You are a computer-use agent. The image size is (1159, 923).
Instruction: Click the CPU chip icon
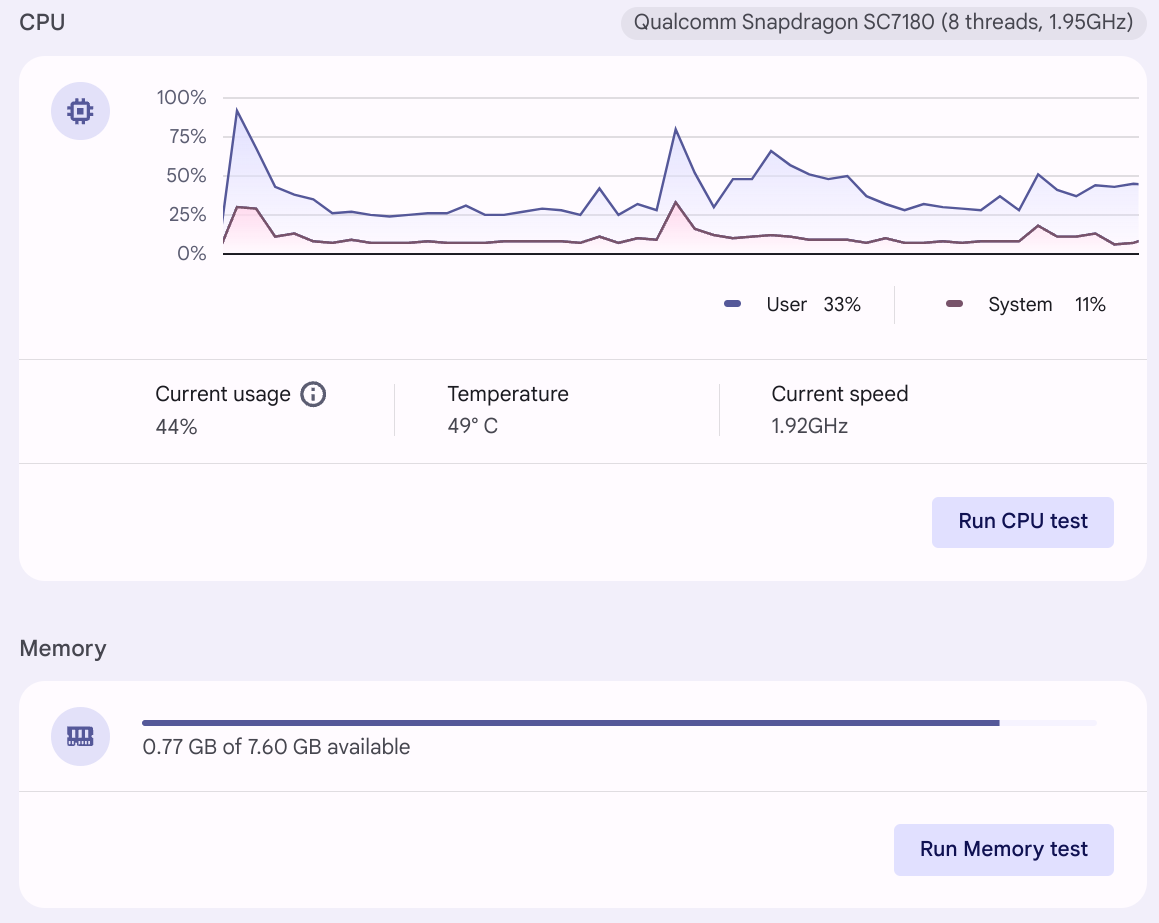coord(80,111)
